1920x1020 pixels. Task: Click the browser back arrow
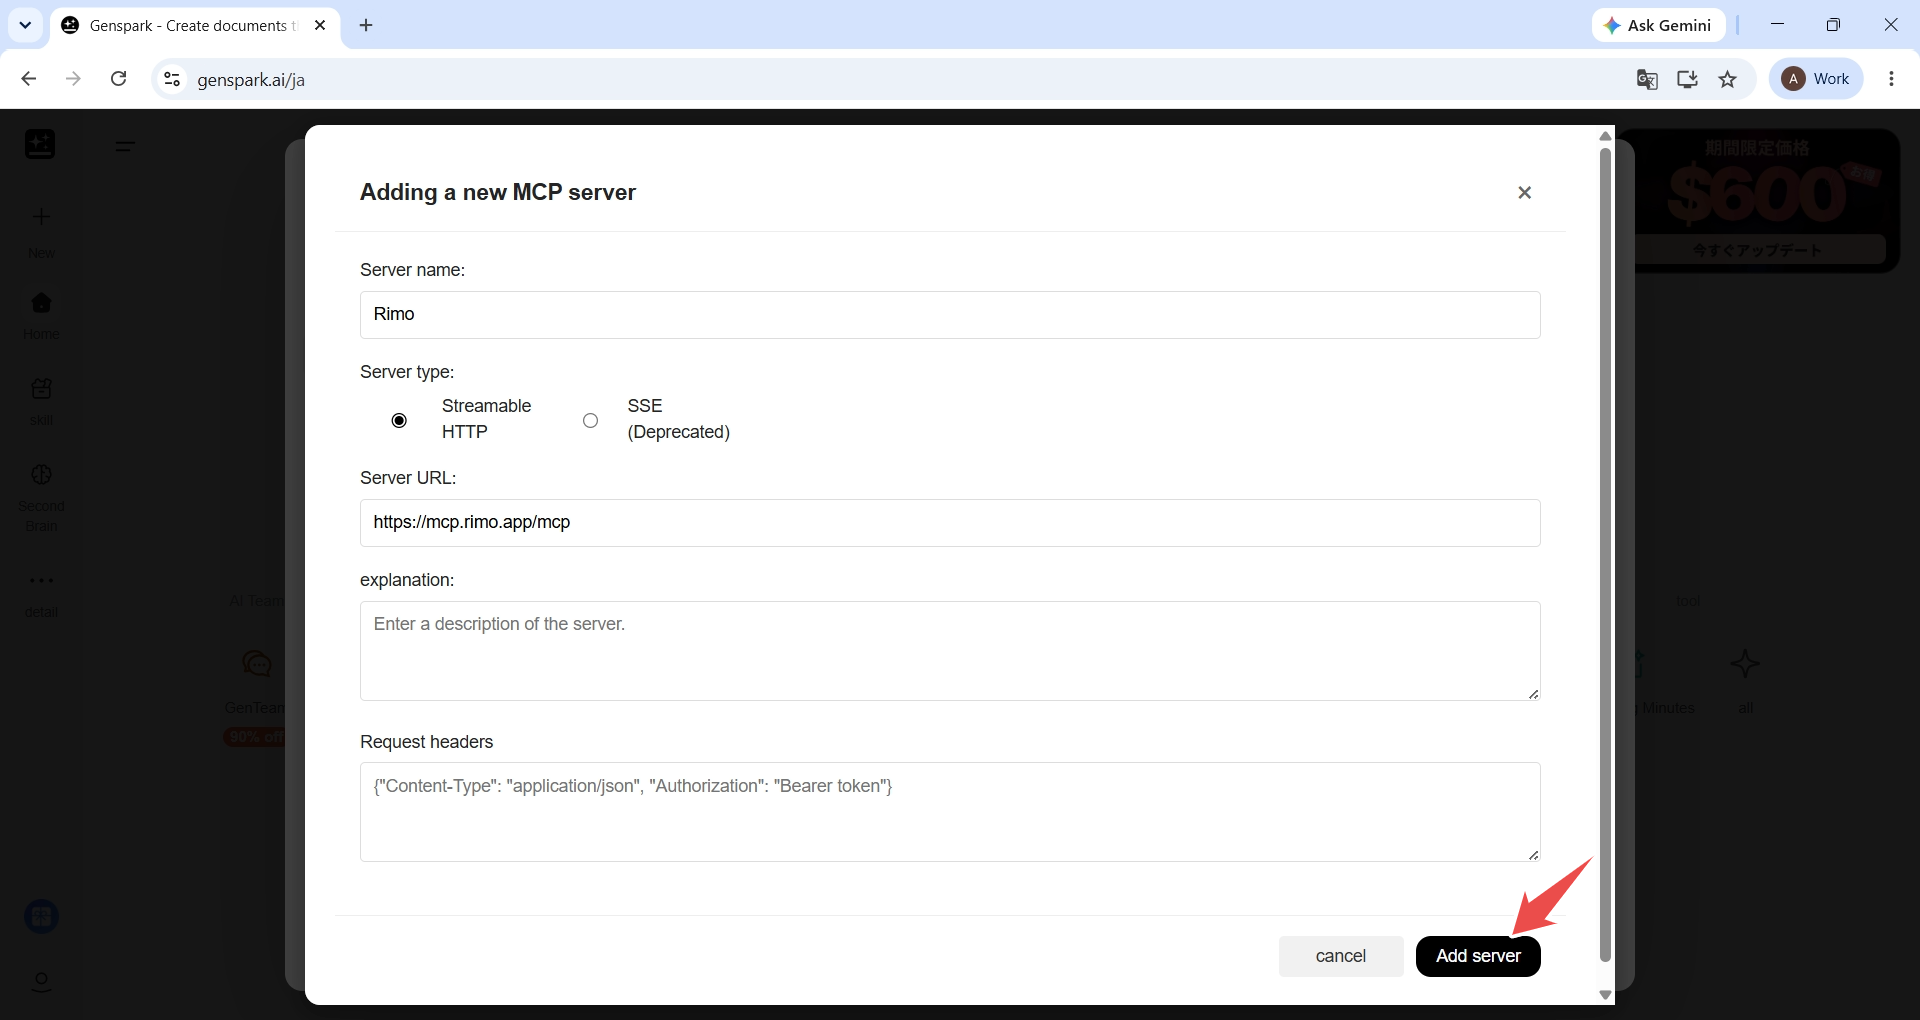click(x=29, y=79)
